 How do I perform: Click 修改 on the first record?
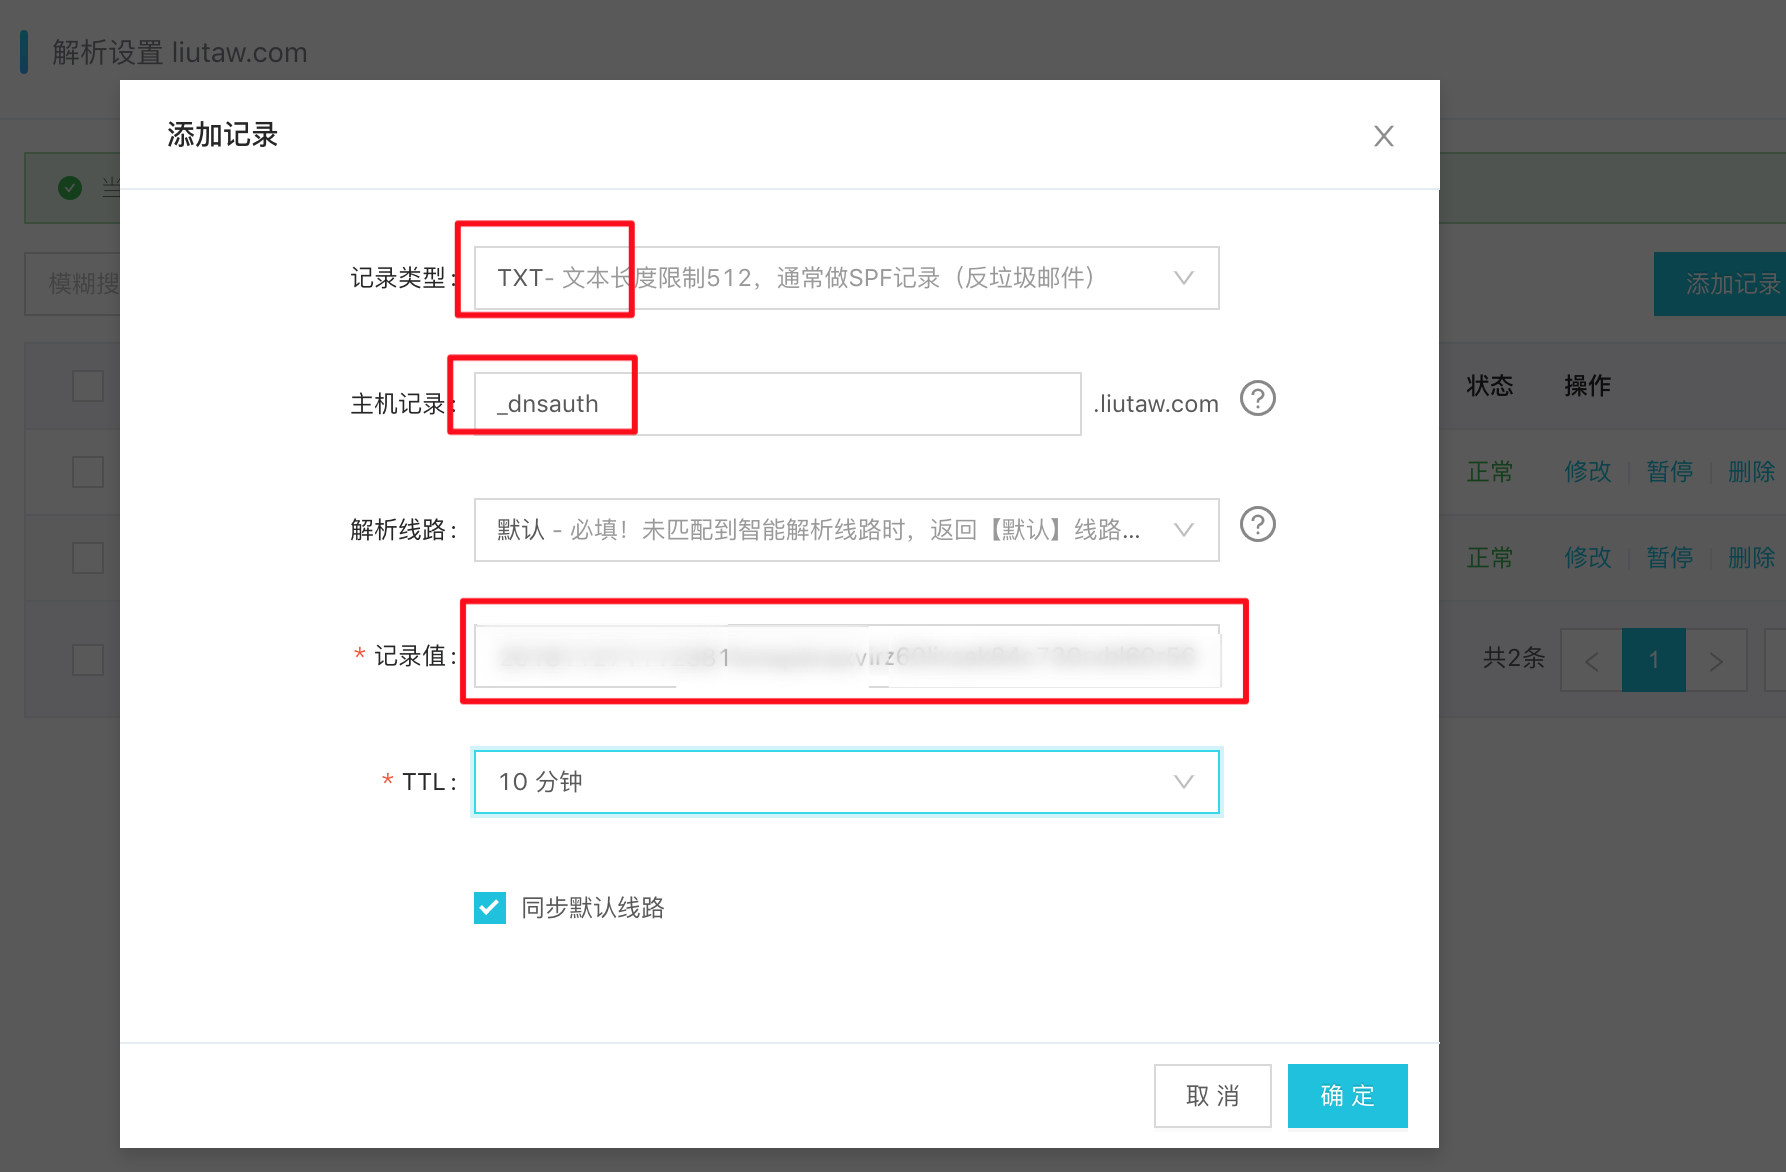click(1586, 471)
